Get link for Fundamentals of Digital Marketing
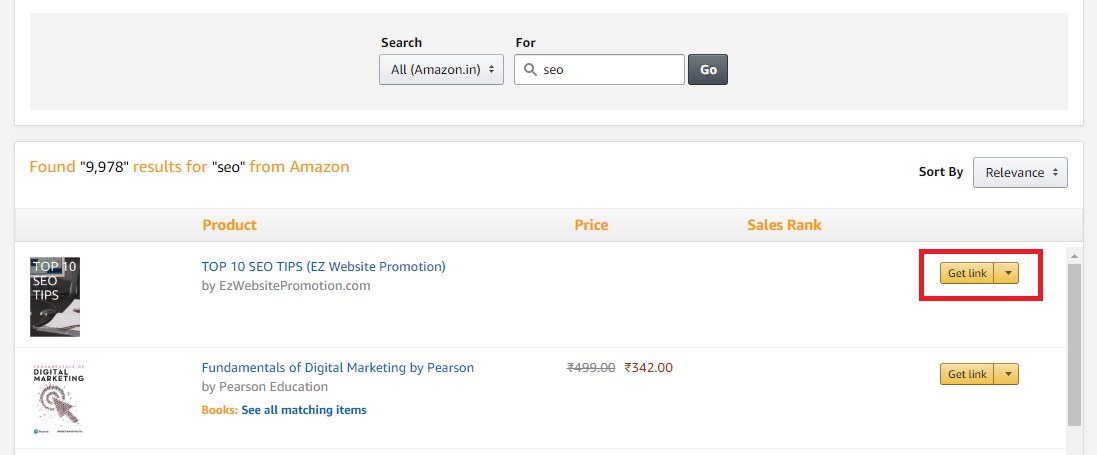The image size is (1097, 455). pyautogui.click(x=967, y=374)
